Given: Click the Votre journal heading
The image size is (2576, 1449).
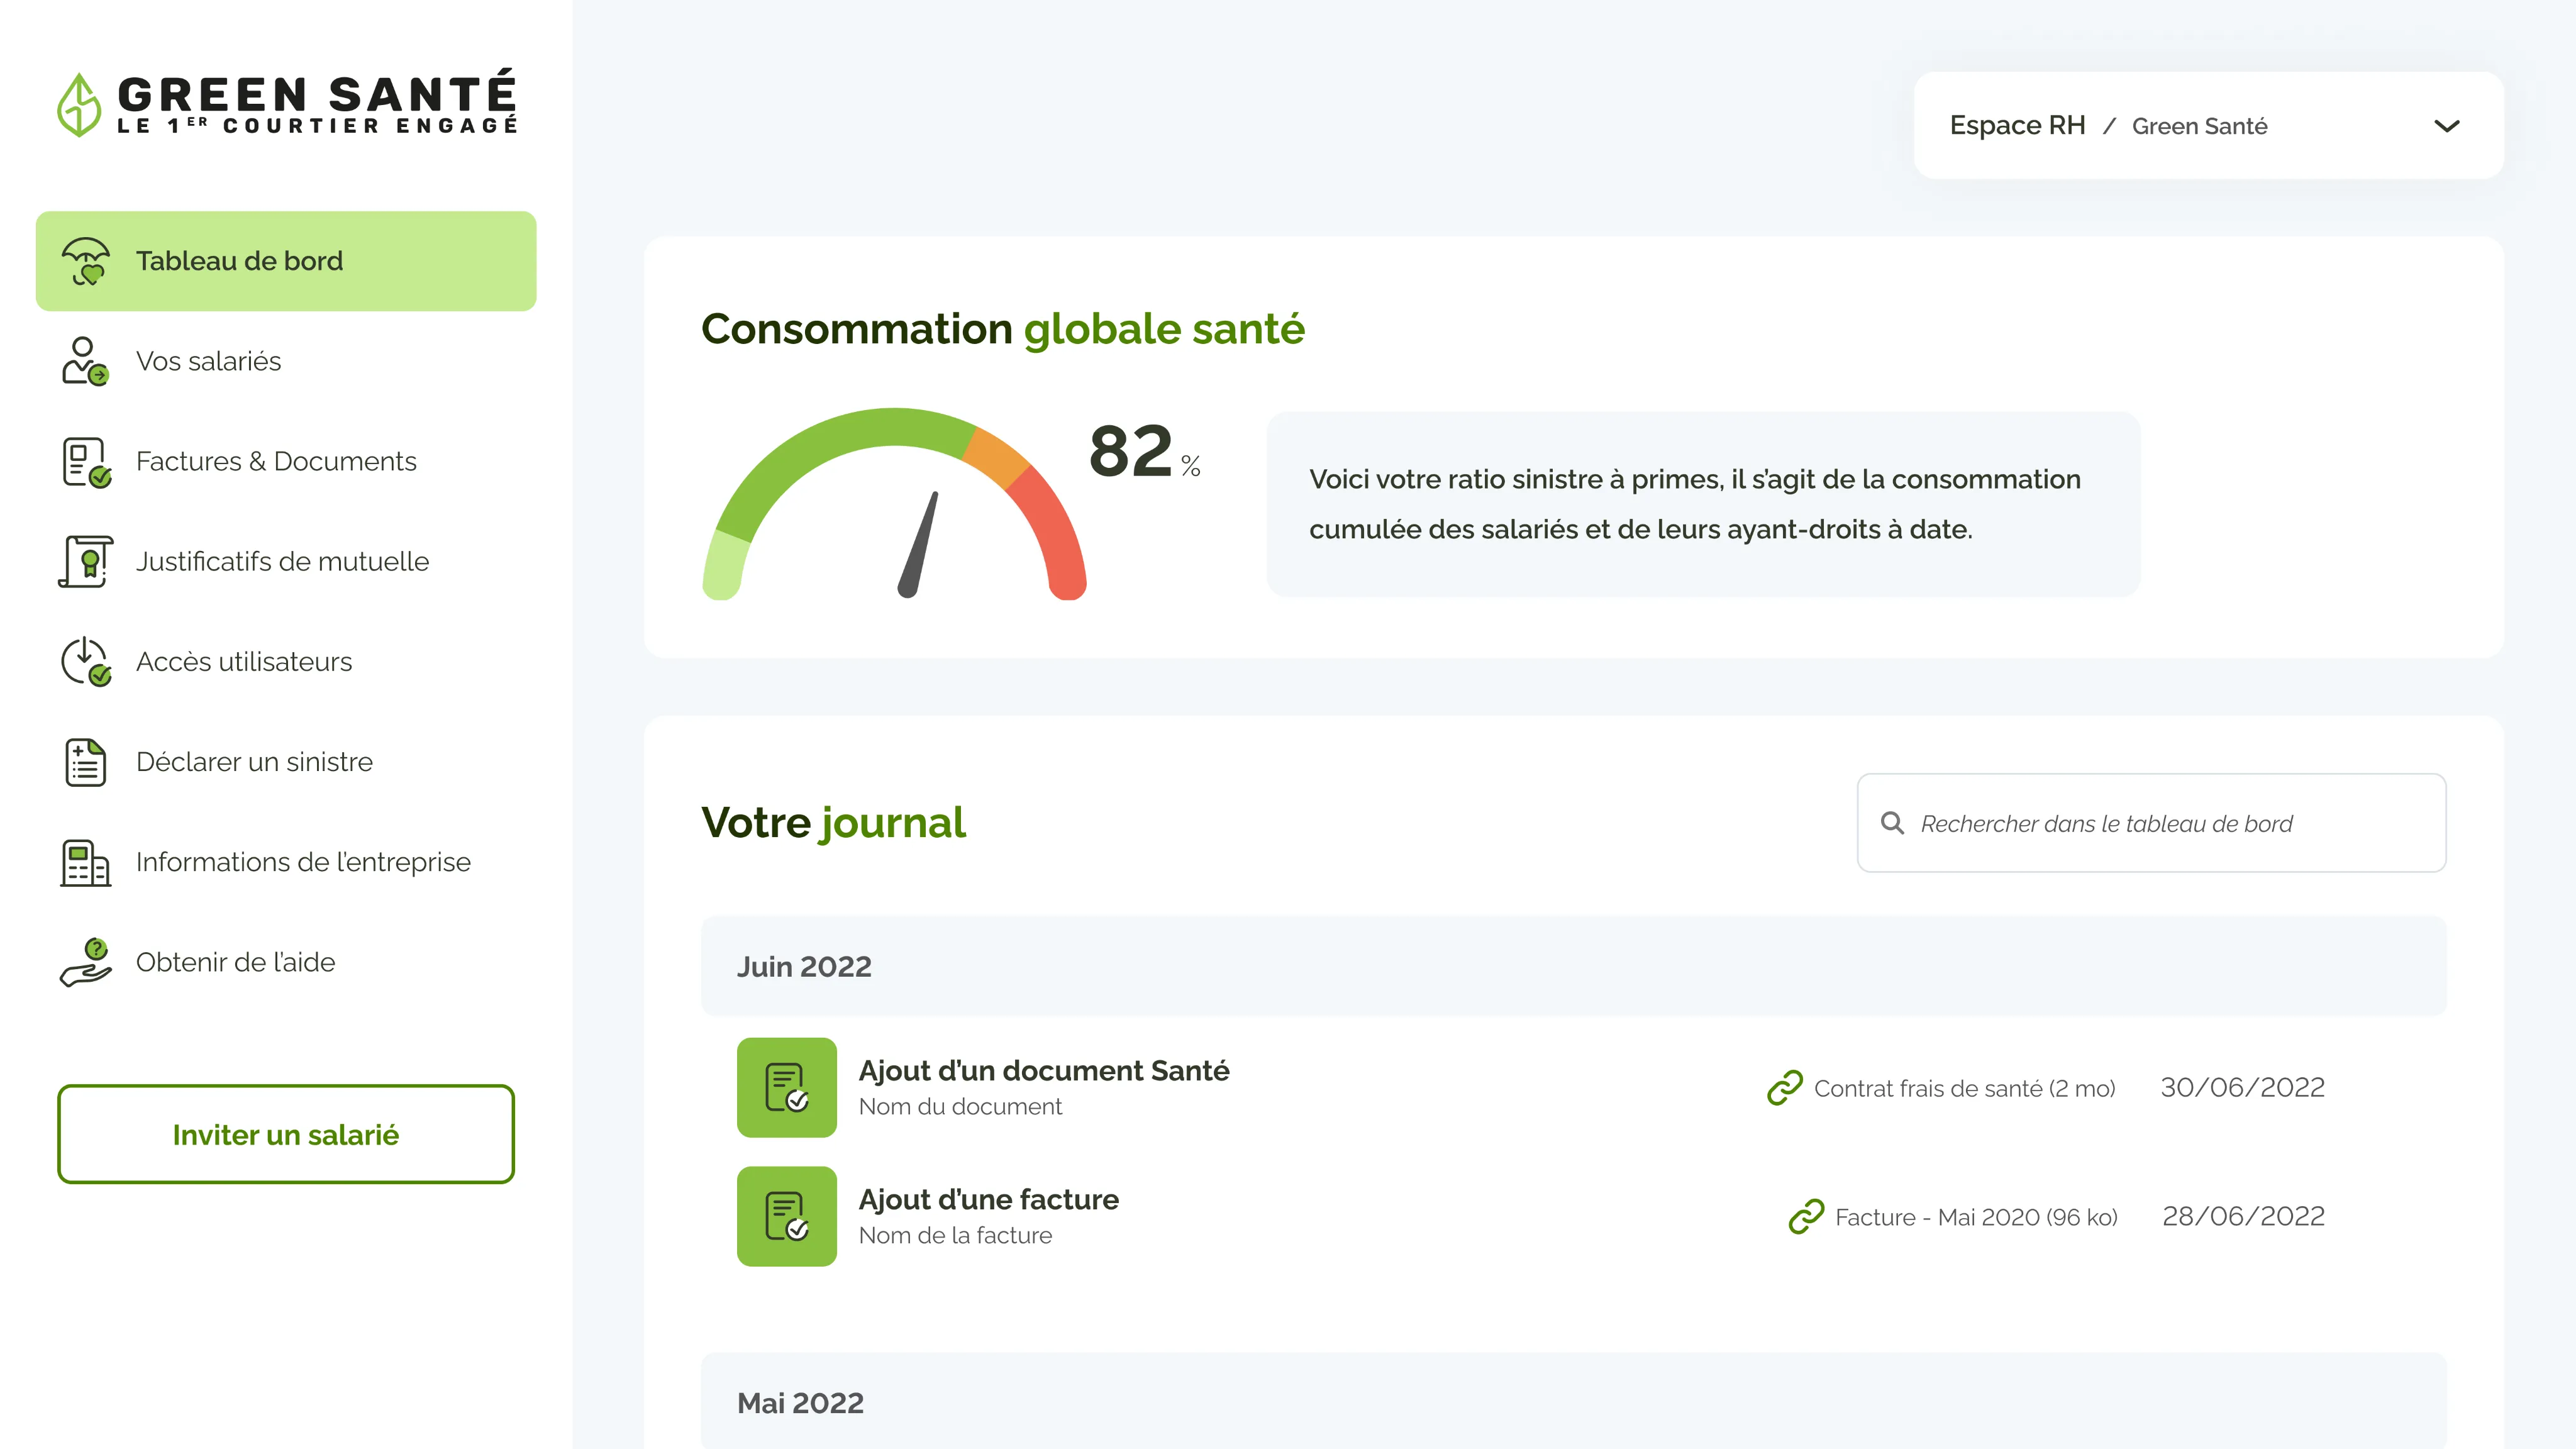Looking at the screenshot, I should click(833, 823).
